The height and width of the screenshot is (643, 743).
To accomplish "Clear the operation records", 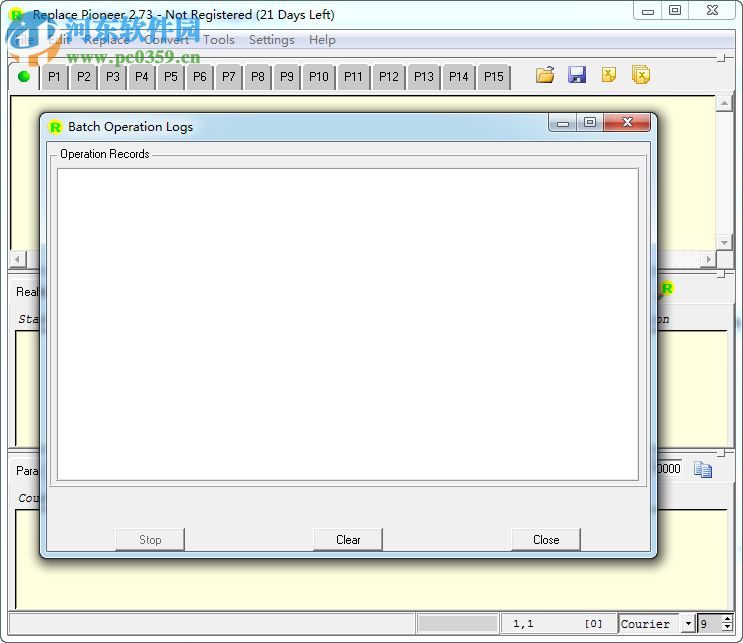I will coord(348,540).
